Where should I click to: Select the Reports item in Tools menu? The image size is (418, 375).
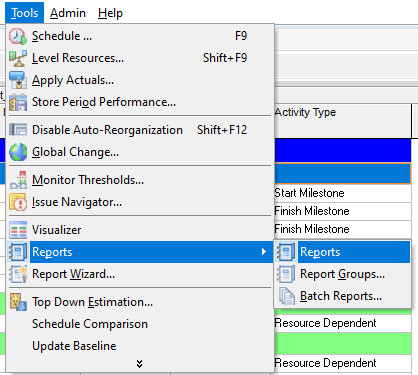coord(140,252)
